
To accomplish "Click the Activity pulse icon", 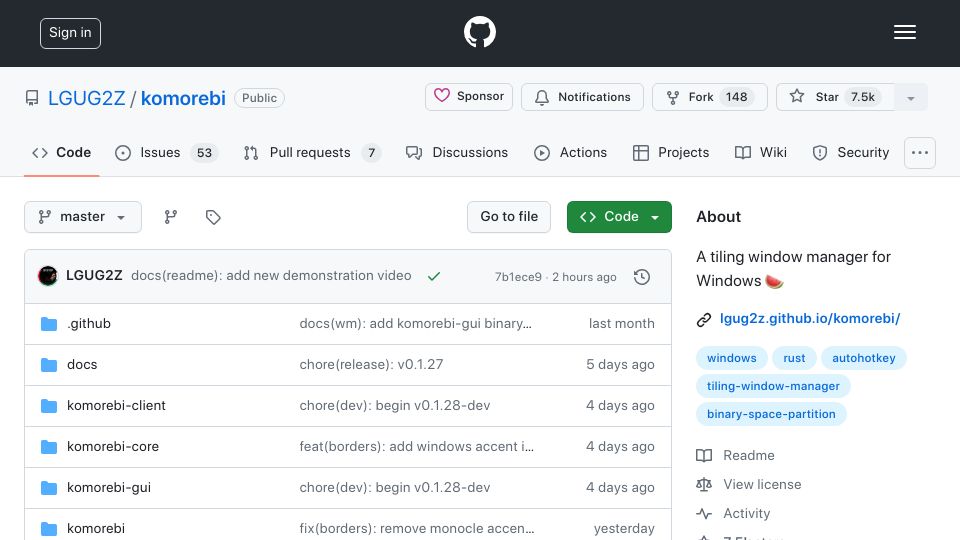I will (704, 514).
